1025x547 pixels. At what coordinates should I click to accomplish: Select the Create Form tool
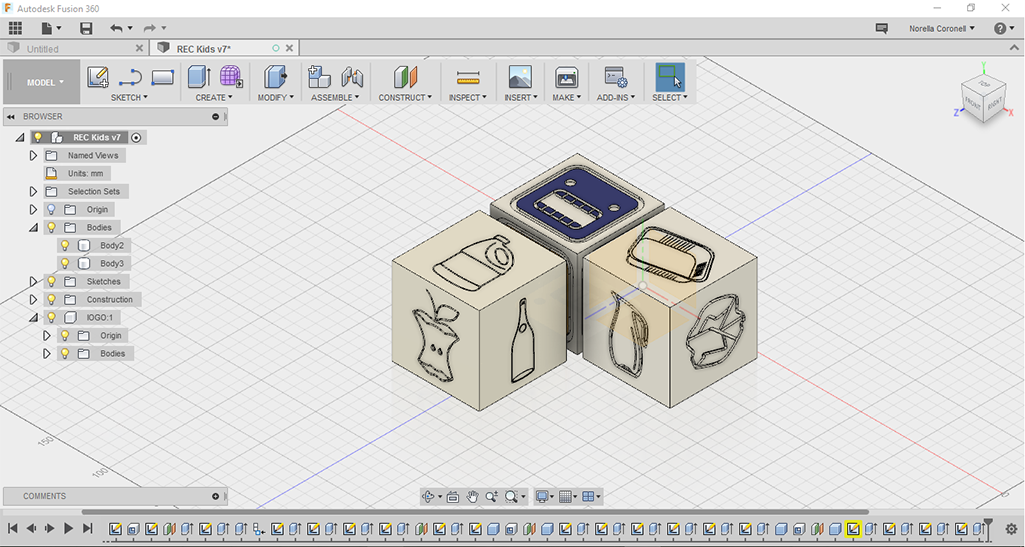point(231,76)
